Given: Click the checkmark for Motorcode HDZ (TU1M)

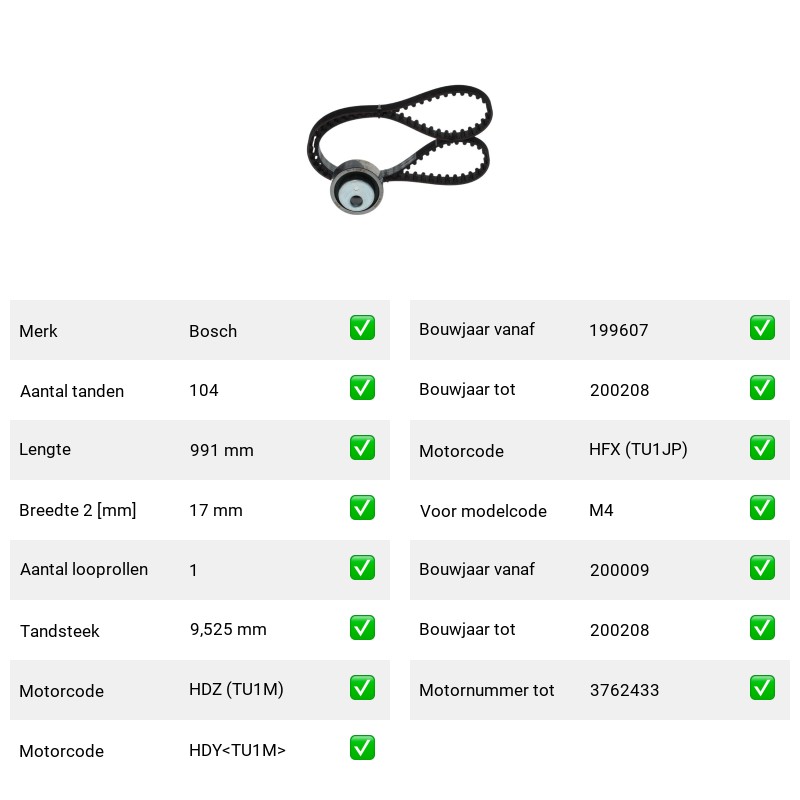Looking at the screenshot, I should pyautogui.click(x=362, y=688).
